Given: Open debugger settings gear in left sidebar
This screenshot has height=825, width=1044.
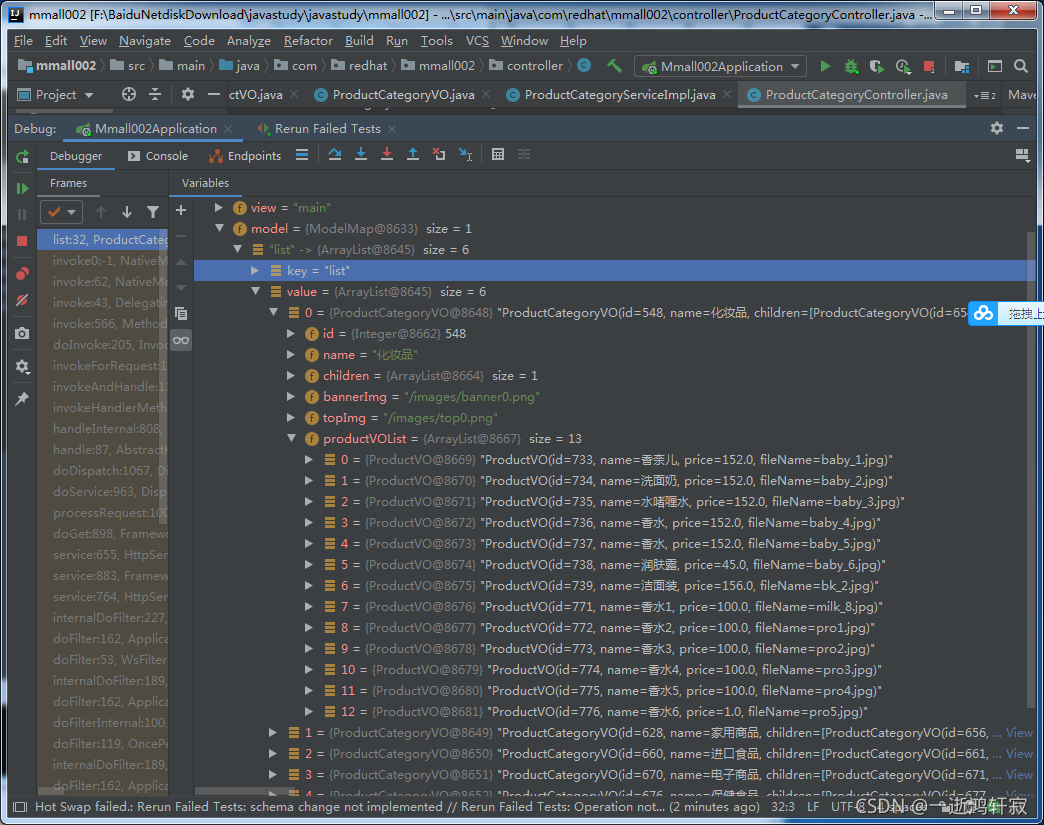Looking at the screenshot, I should click(x=22, y=366).
